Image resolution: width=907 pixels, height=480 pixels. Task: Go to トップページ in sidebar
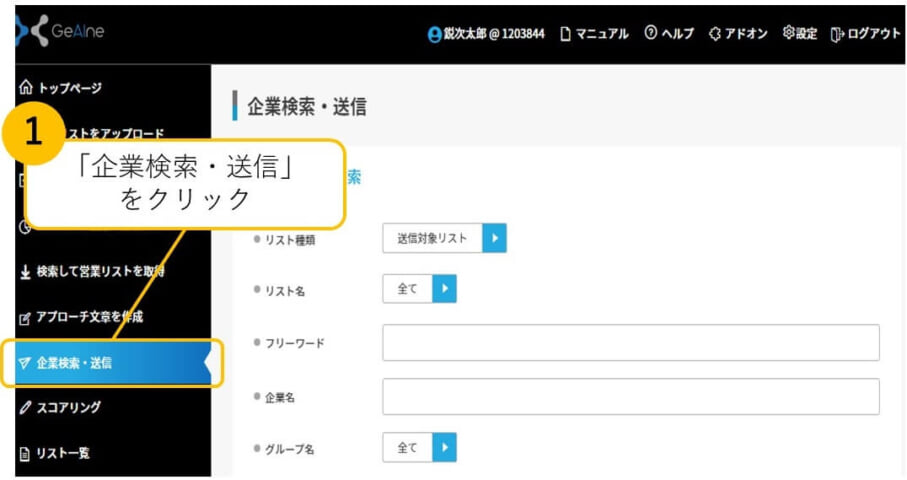pyautogui.click(x=60, y=89)
